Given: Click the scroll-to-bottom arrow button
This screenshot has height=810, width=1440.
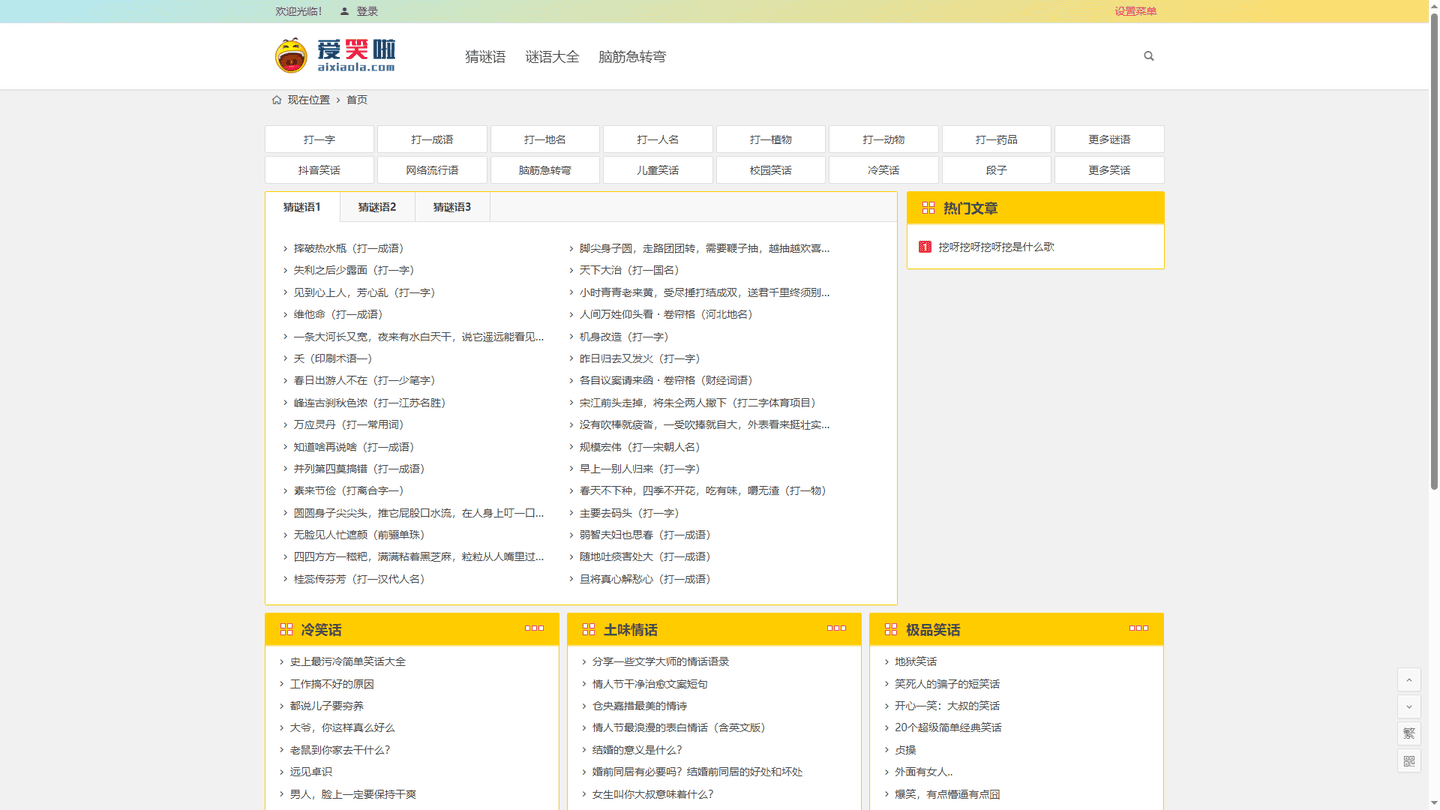Looking at the screenshot, I should (x=1409, y=707).
